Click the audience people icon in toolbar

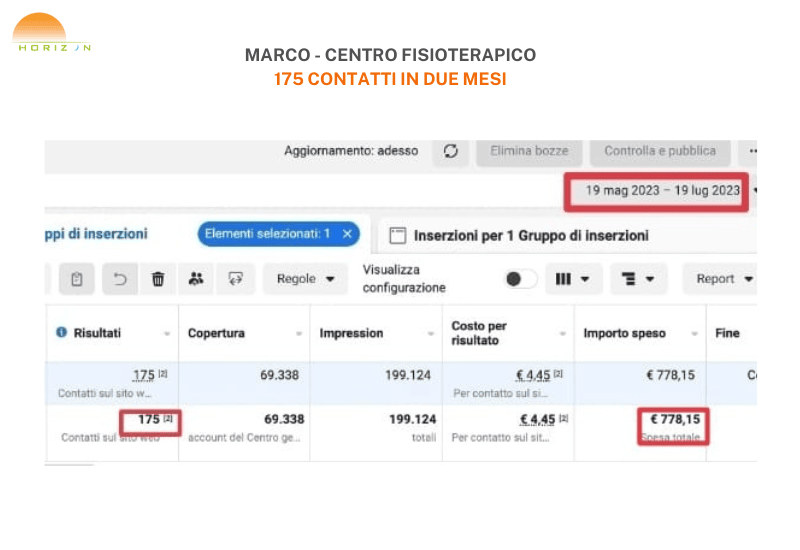(x=196, y=279)
